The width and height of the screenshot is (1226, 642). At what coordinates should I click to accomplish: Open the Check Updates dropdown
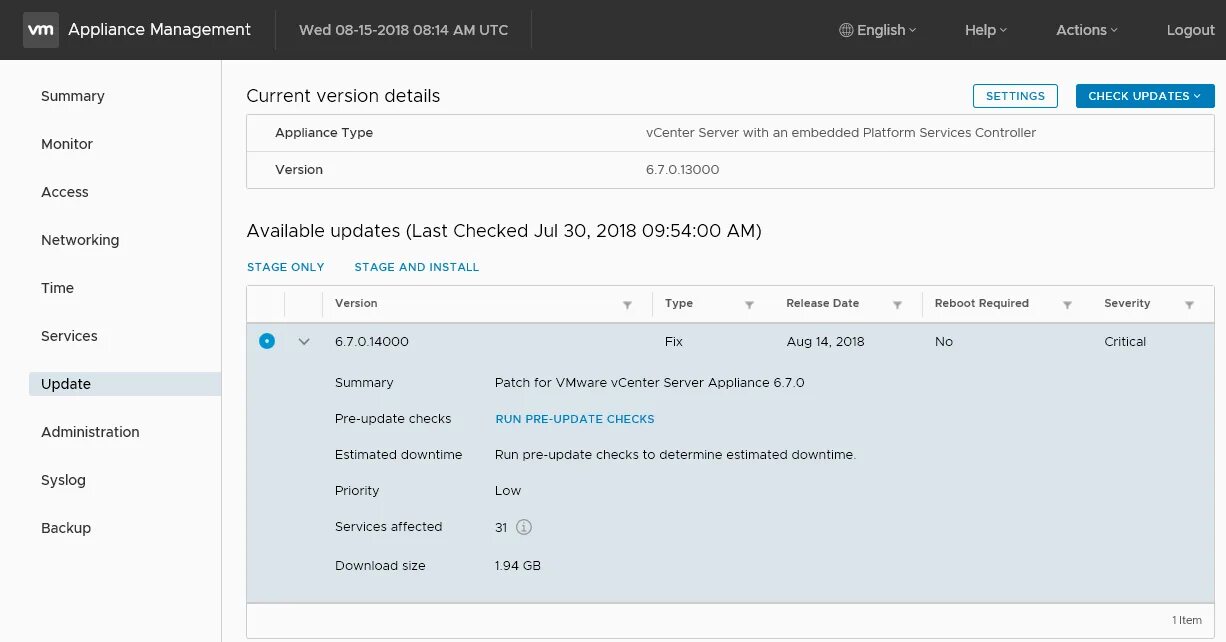(x=1145, y=96)
